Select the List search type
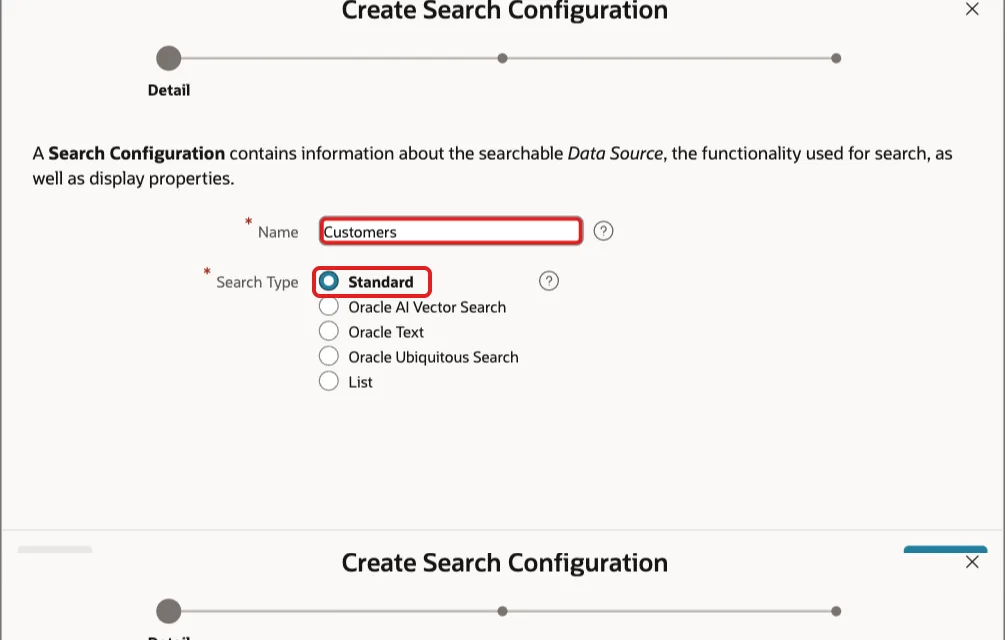 click(329, 381)
